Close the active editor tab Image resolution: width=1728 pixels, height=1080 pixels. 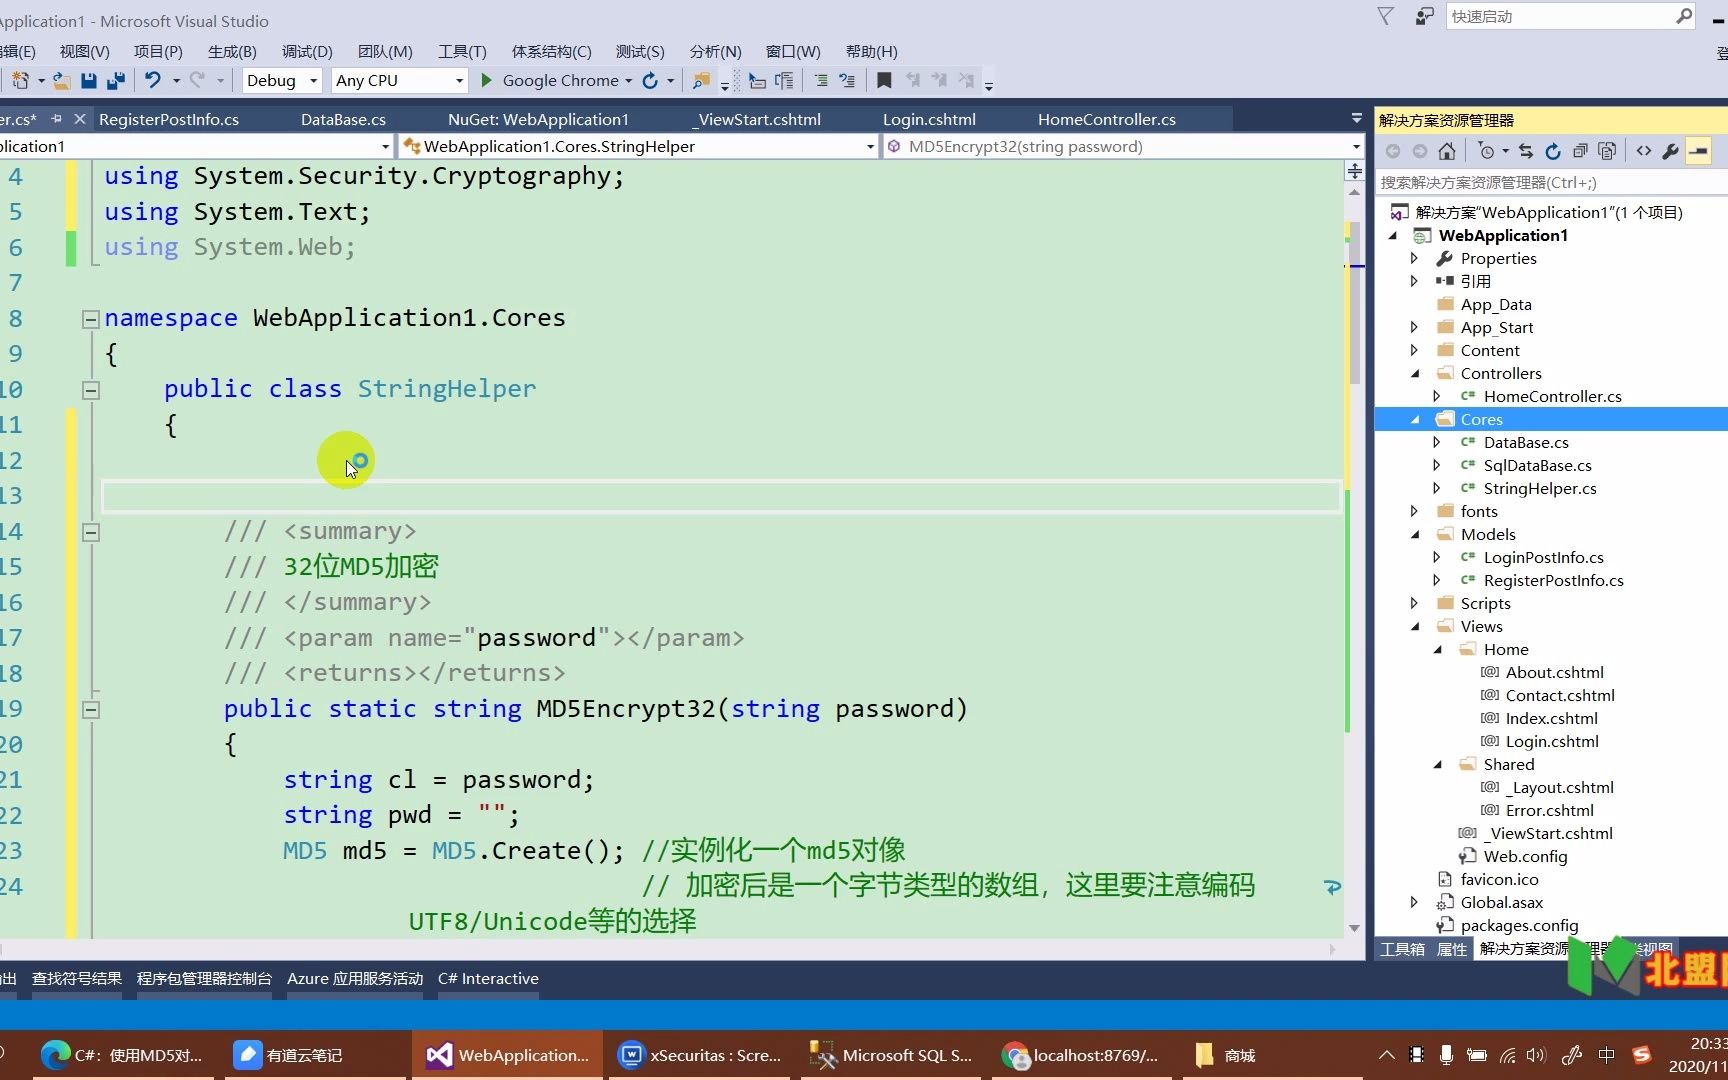(79, 119)
